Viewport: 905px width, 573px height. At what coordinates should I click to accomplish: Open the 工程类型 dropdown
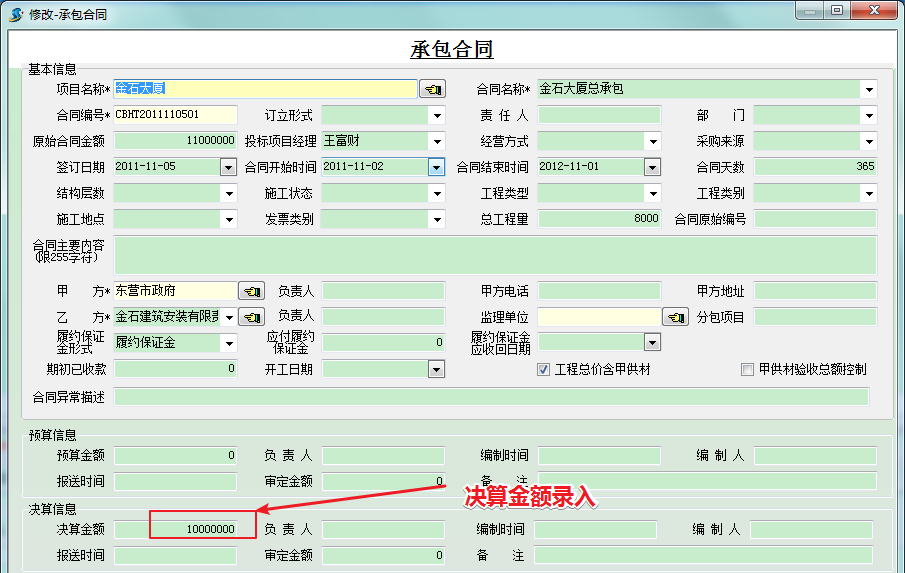653,193
